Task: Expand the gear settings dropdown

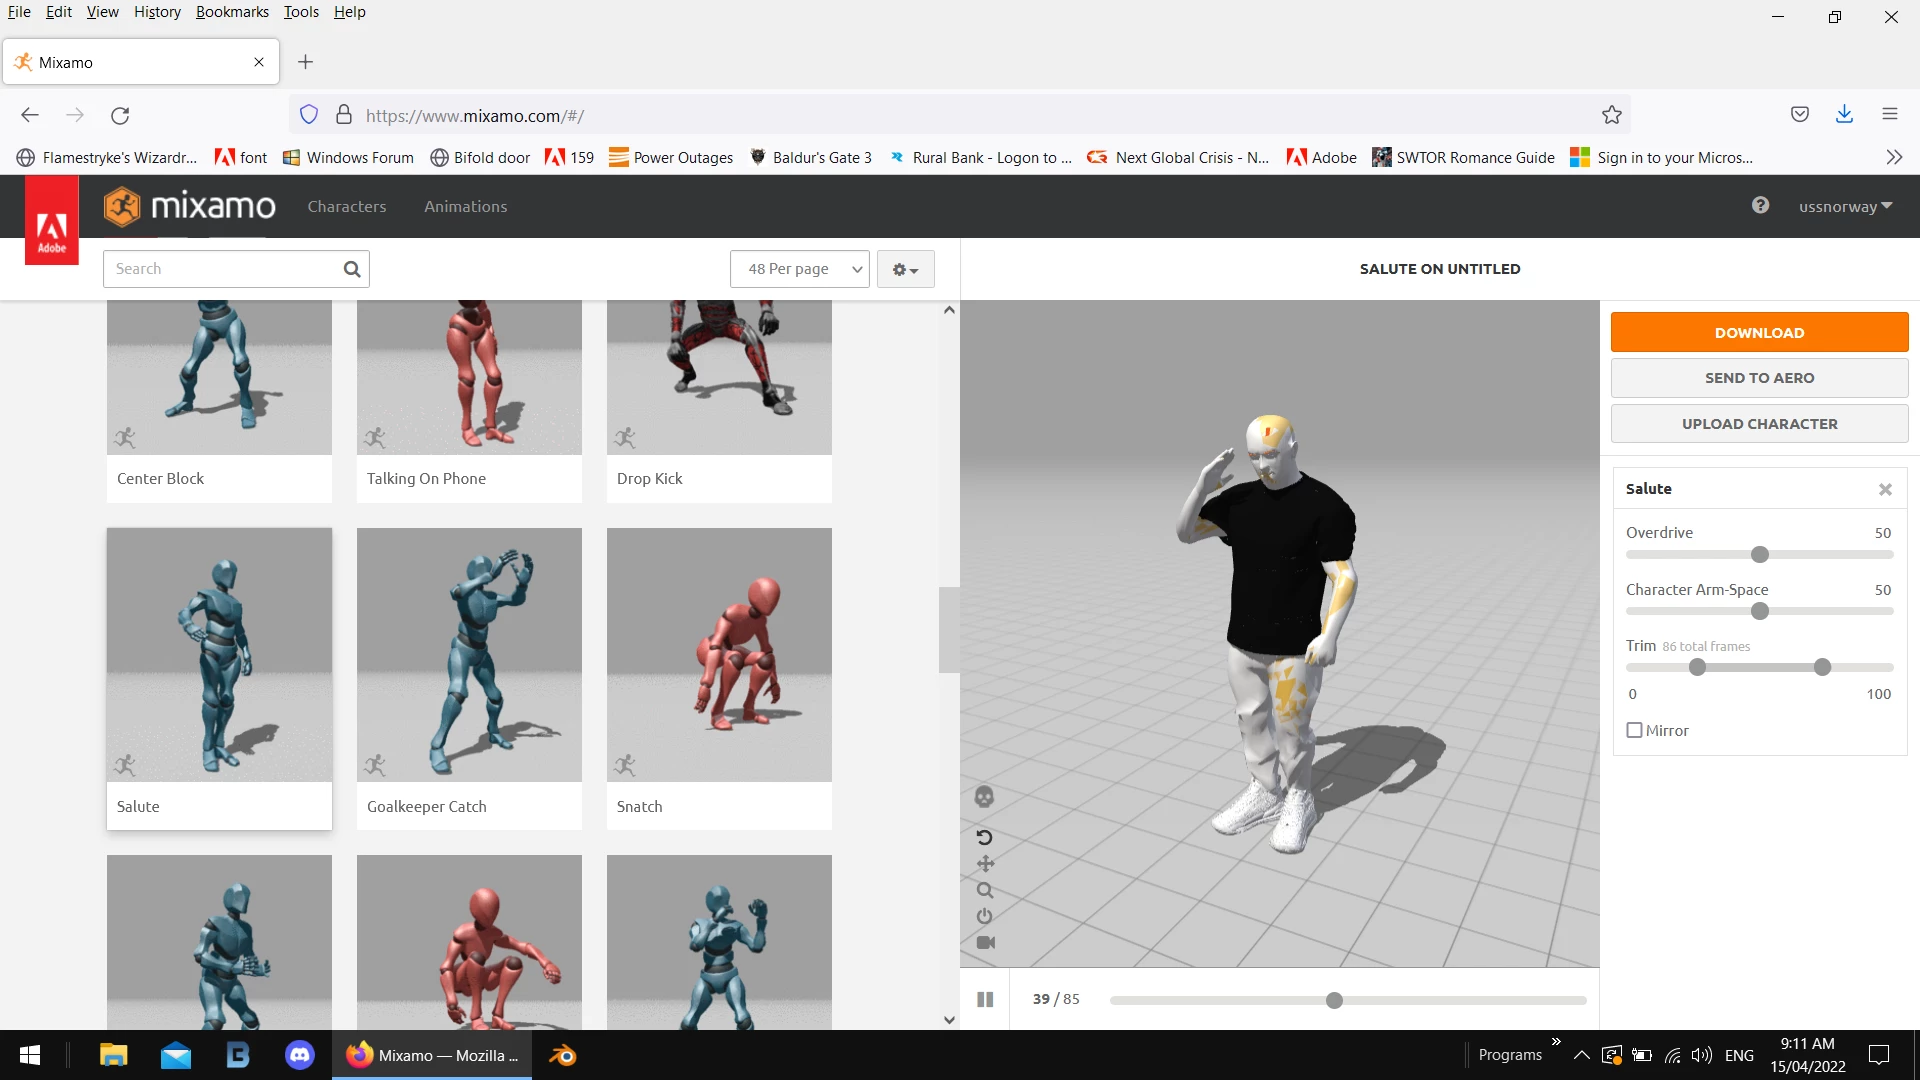Action: 905,269
